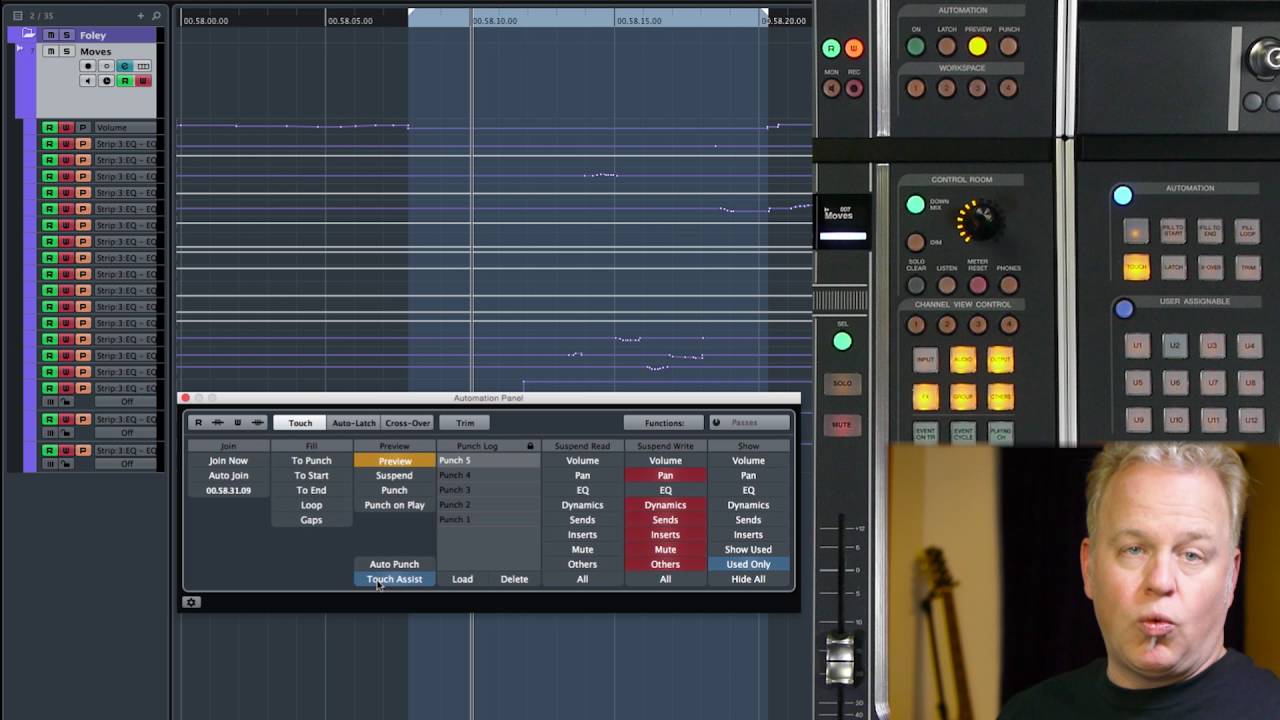This screenshot has width=1280, height=720.
Task: Select Punch 3 in Punch Log
Action: coord(487,490)
